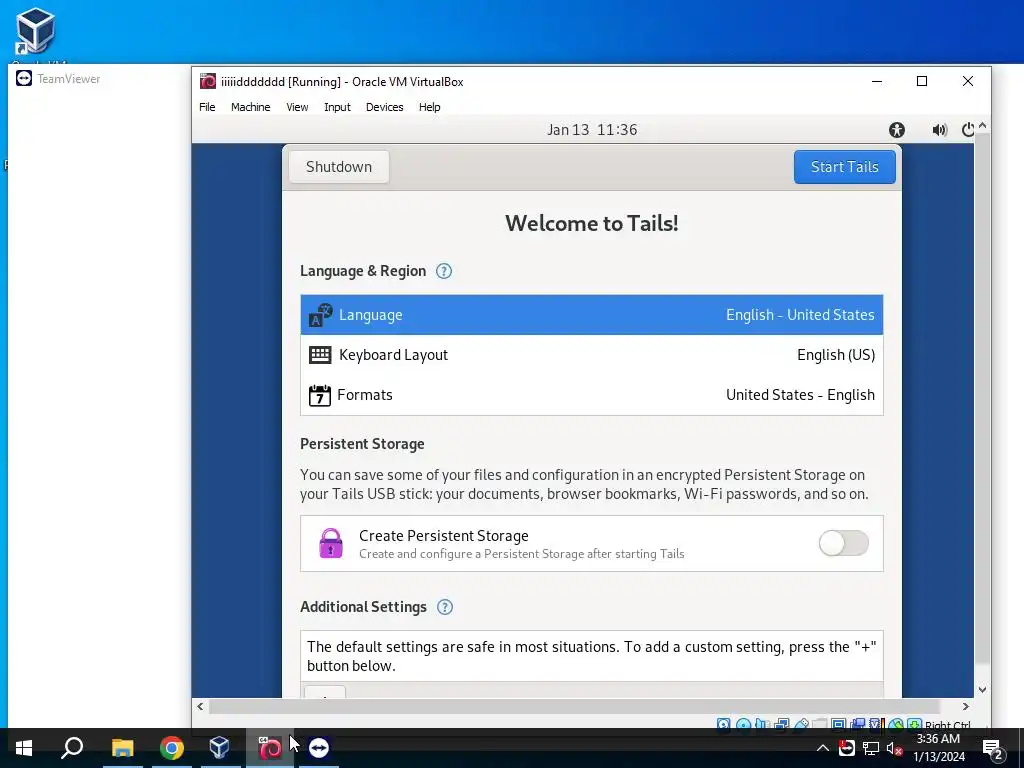
Task: Open TeamViewer from the taskbar
Action: (x=319, y=748)
